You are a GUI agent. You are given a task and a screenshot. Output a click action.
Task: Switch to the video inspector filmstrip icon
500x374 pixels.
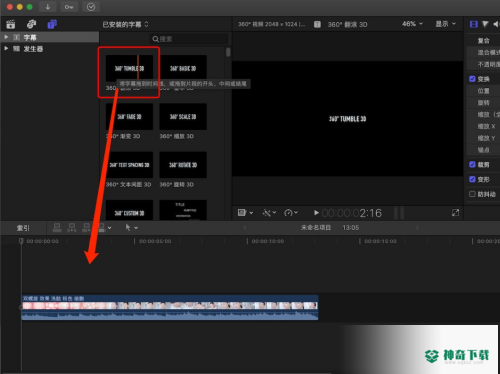pyautogui.click(x=473, y=24)
